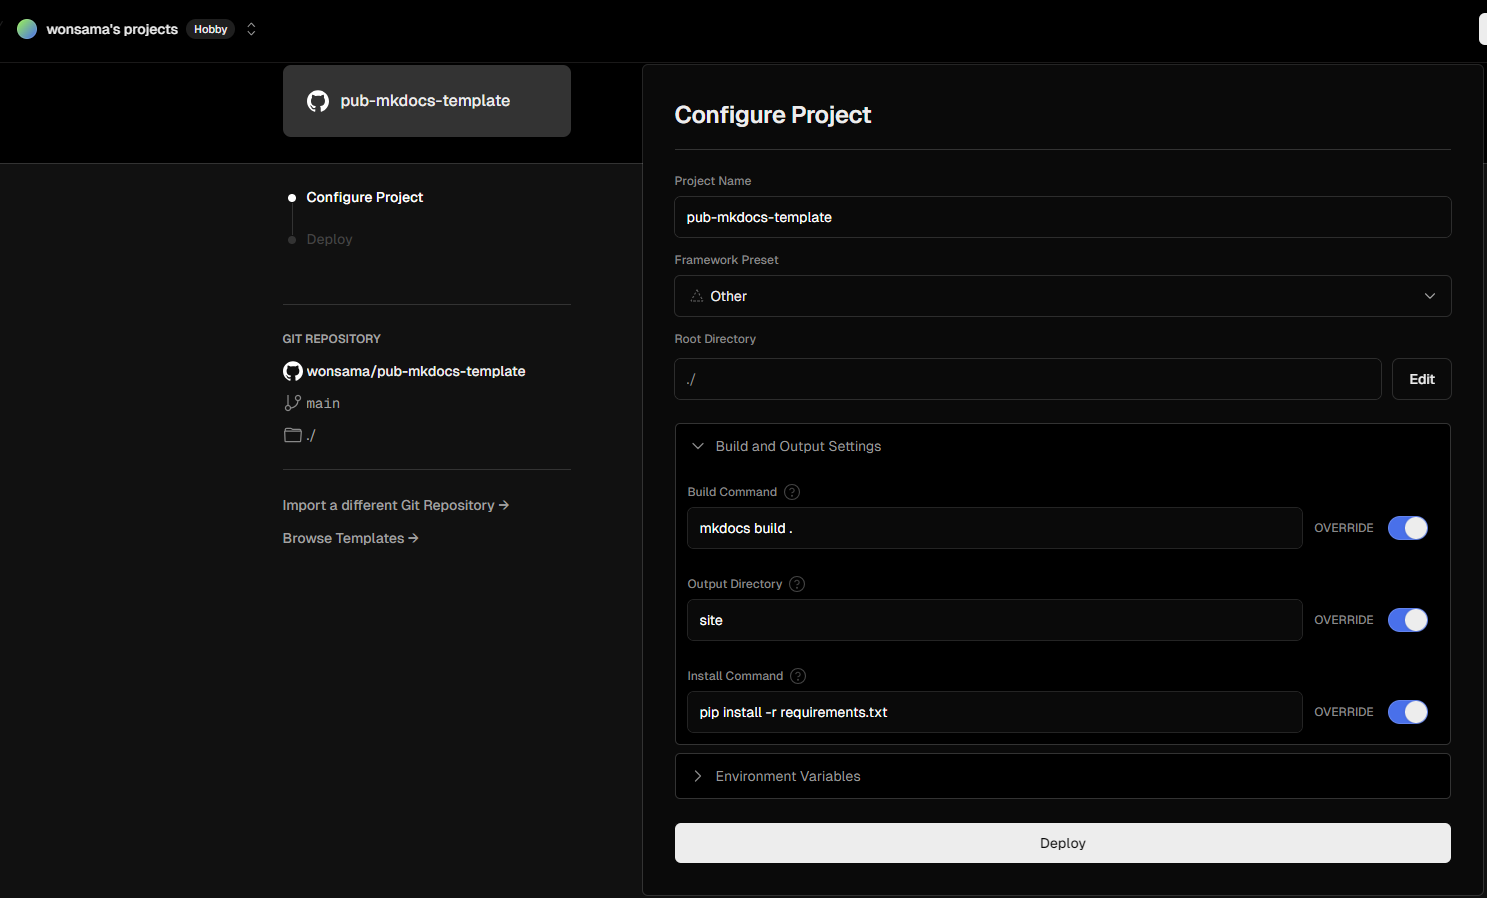Turn off Output Directory override switch
The image size is (1487, 898).
[x=1408, y=620]
